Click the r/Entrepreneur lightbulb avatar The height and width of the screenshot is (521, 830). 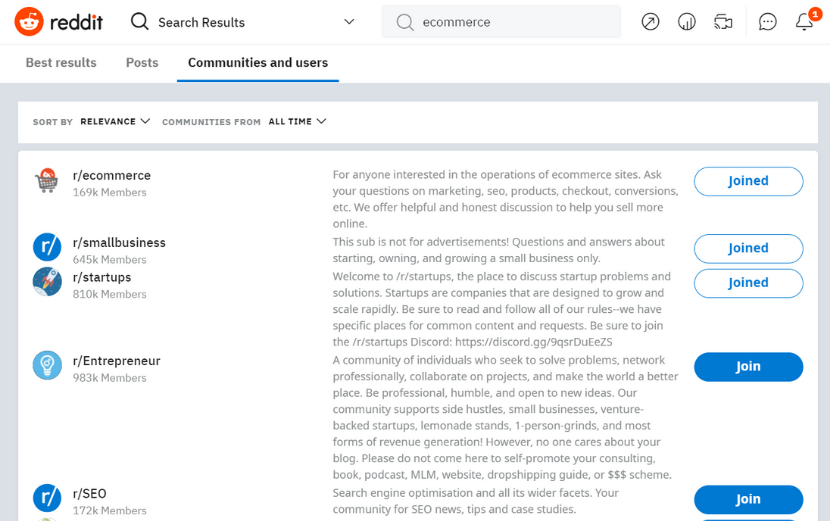(x=47, y=365)
